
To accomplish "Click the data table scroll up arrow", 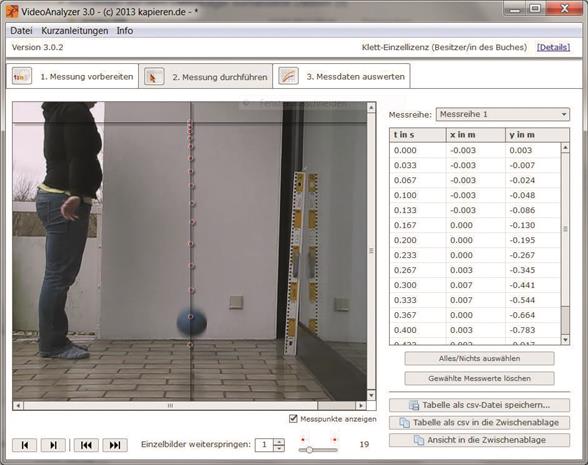I will [x=565, y=148].
